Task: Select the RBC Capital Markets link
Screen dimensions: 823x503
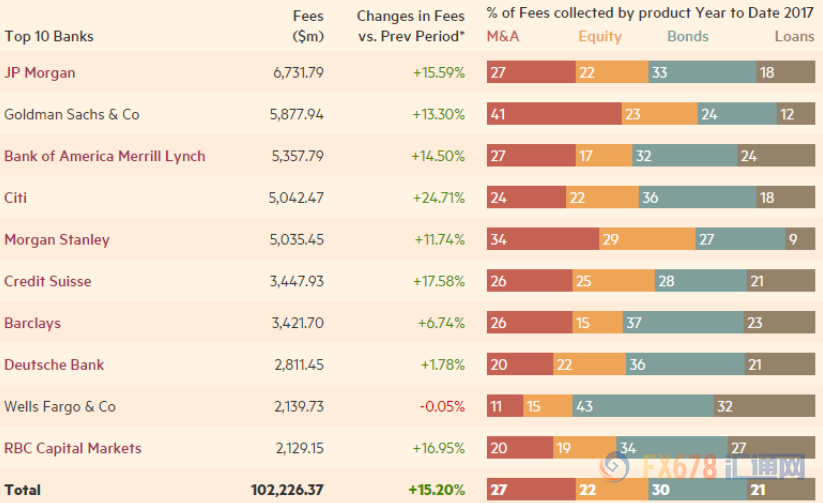Action: (73, 448)
